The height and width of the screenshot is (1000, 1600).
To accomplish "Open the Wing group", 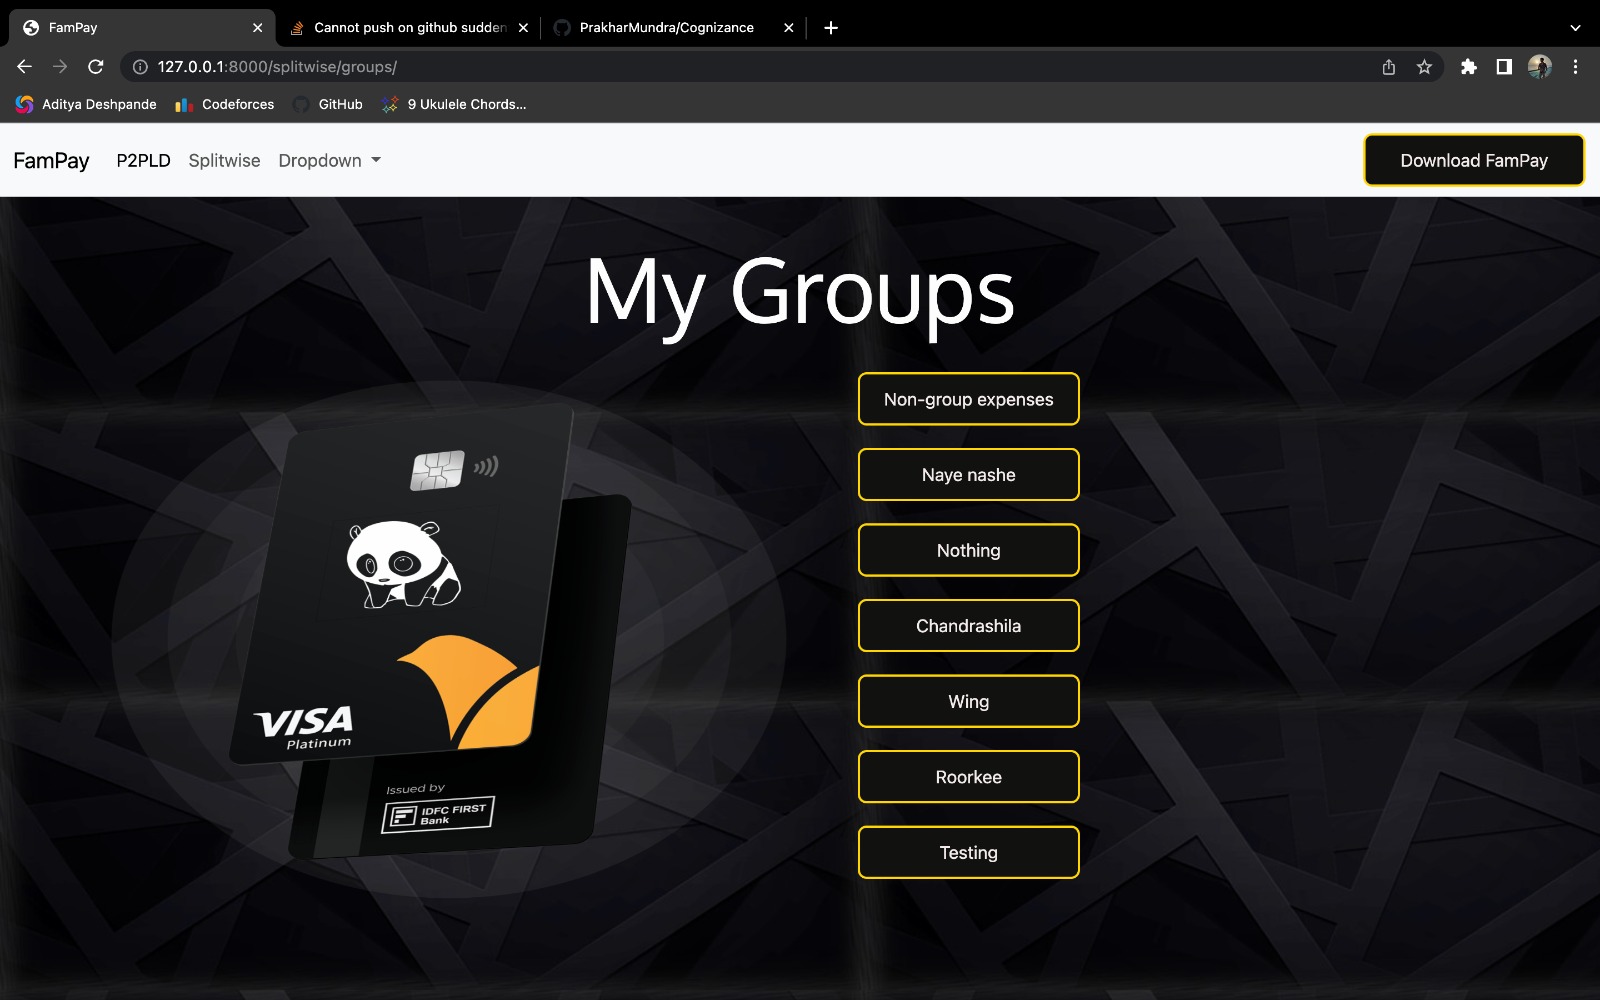I will pyautogui.click(x=969, y=702).
